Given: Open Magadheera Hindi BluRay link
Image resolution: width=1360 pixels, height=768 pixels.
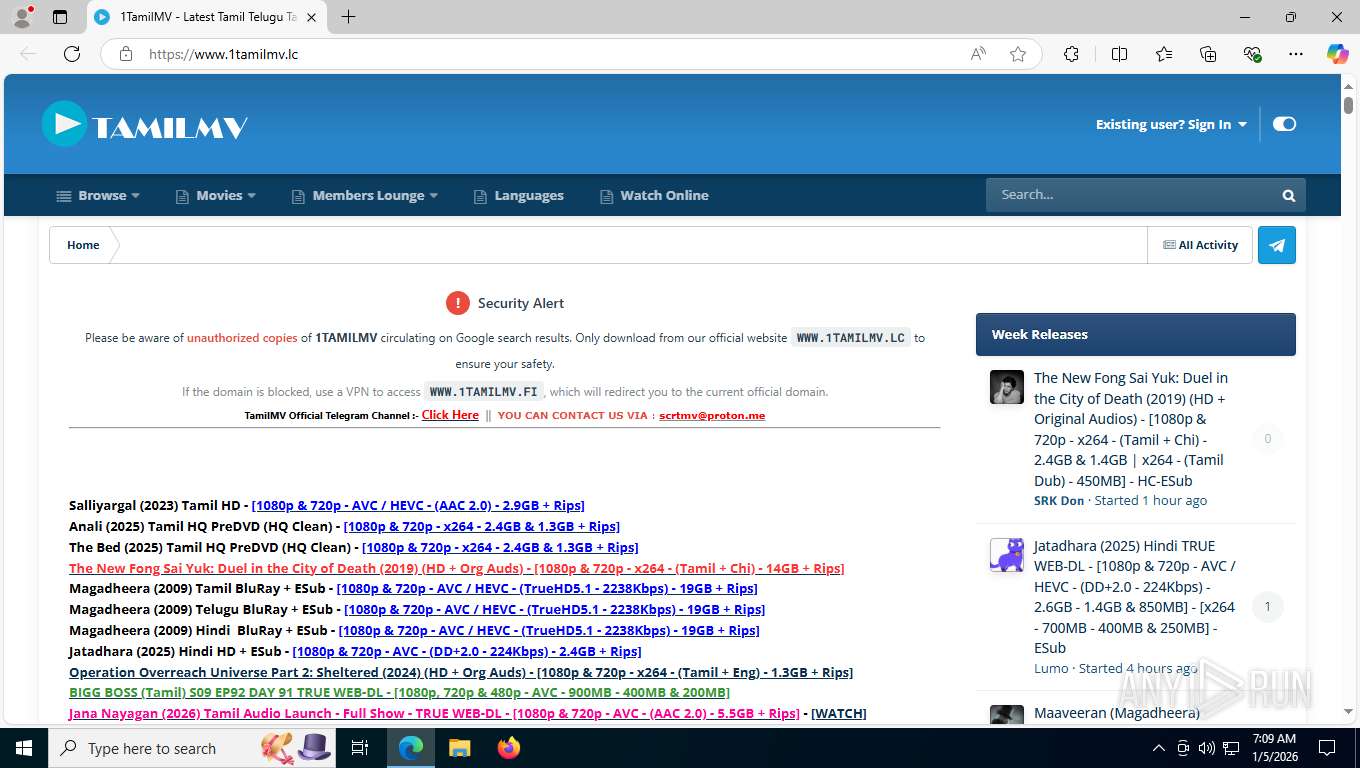Looking at the screenshot, I should tap(549, 631).
